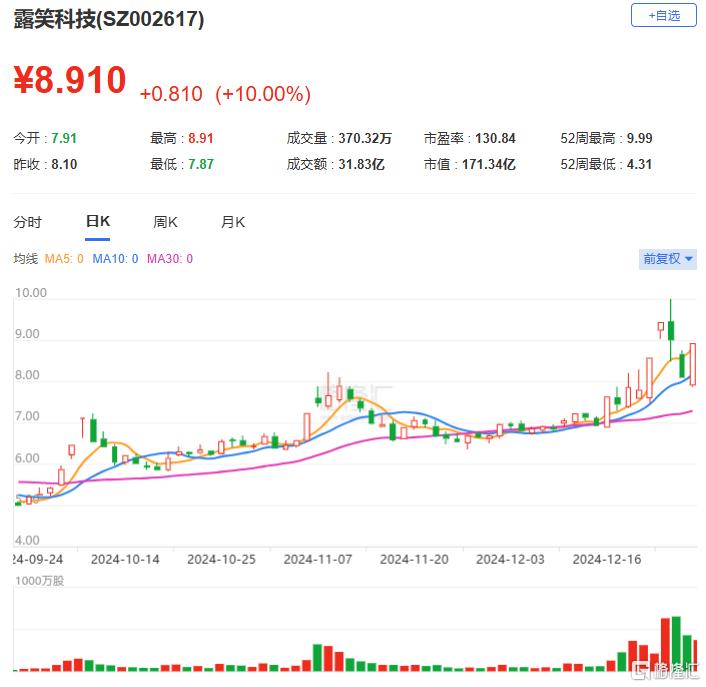The width and height of the screenshot is (706, 687).
Task: Click 今开 value 7.91
Action: coord(64,138)
